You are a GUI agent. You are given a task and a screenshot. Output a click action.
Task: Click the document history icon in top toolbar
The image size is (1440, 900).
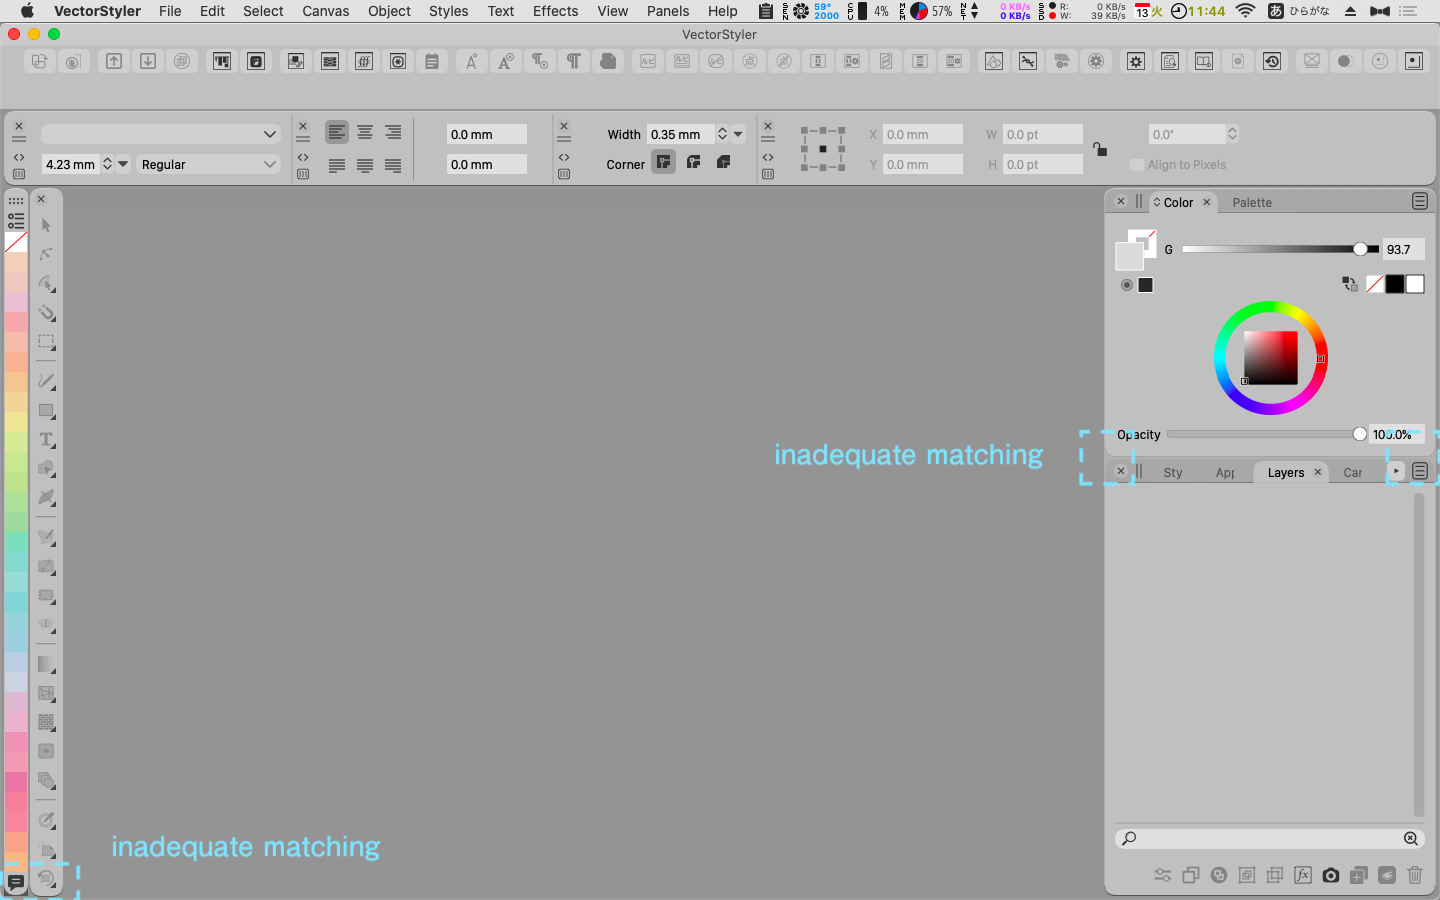[x=1272, y=62]
